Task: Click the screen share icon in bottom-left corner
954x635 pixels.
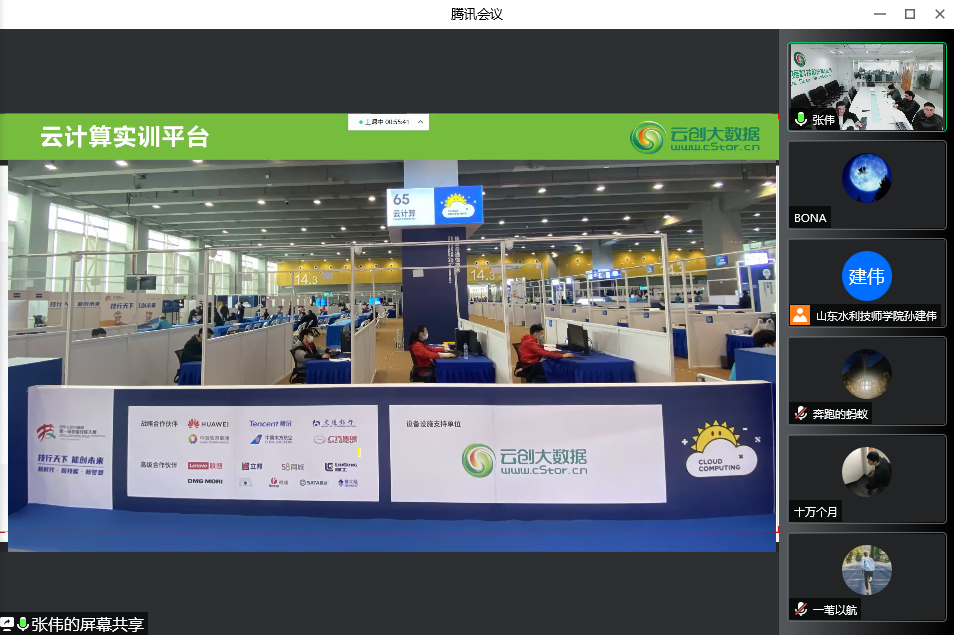Action: coord(7,624)
